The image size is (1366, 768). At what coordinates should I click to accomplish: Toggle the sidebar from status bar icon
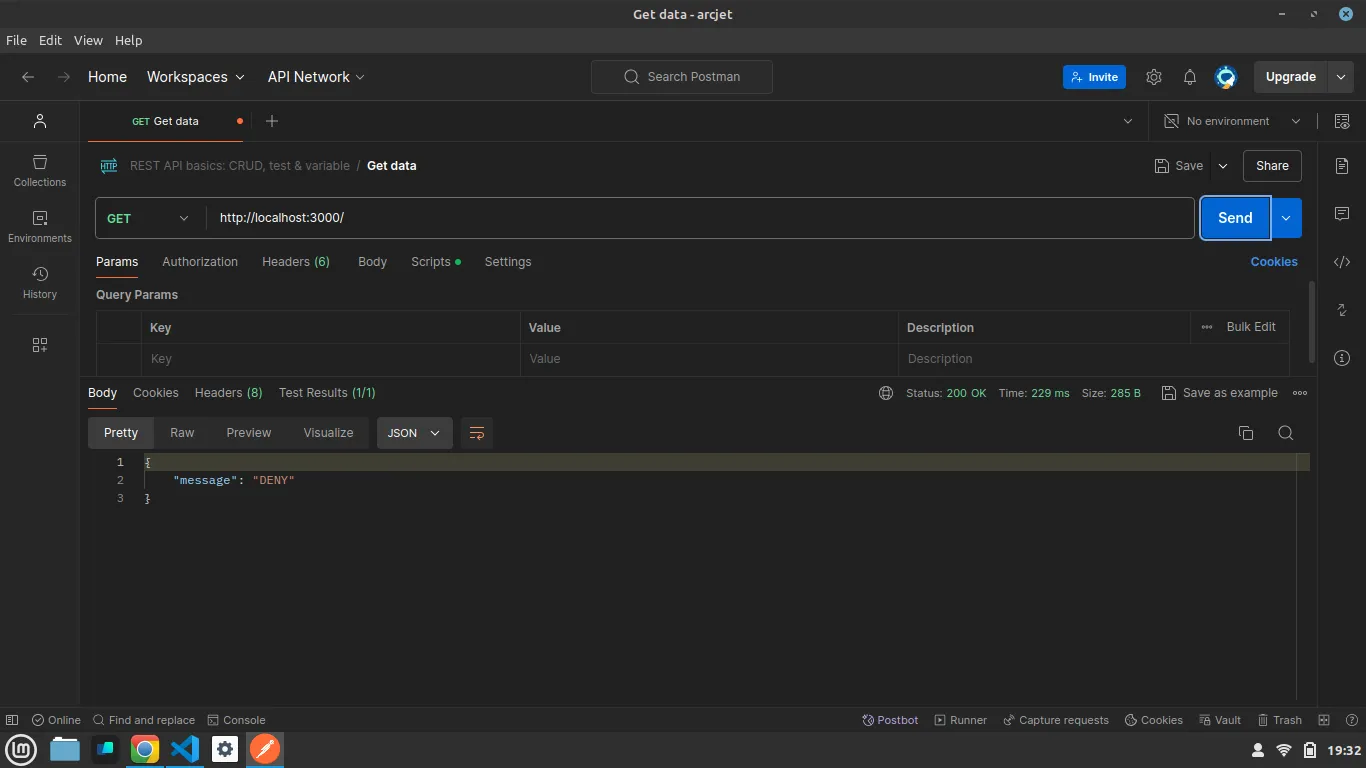click(12, 720)
